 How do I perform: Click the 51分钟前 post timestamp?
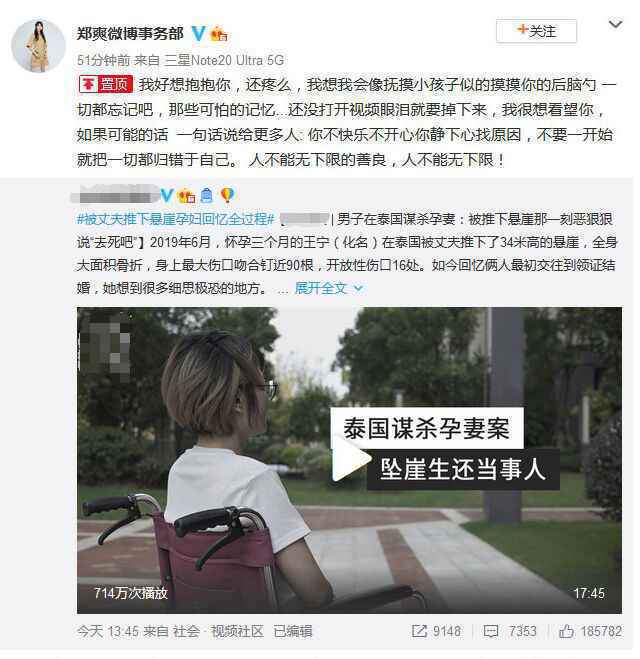click(x=103, y=61)
